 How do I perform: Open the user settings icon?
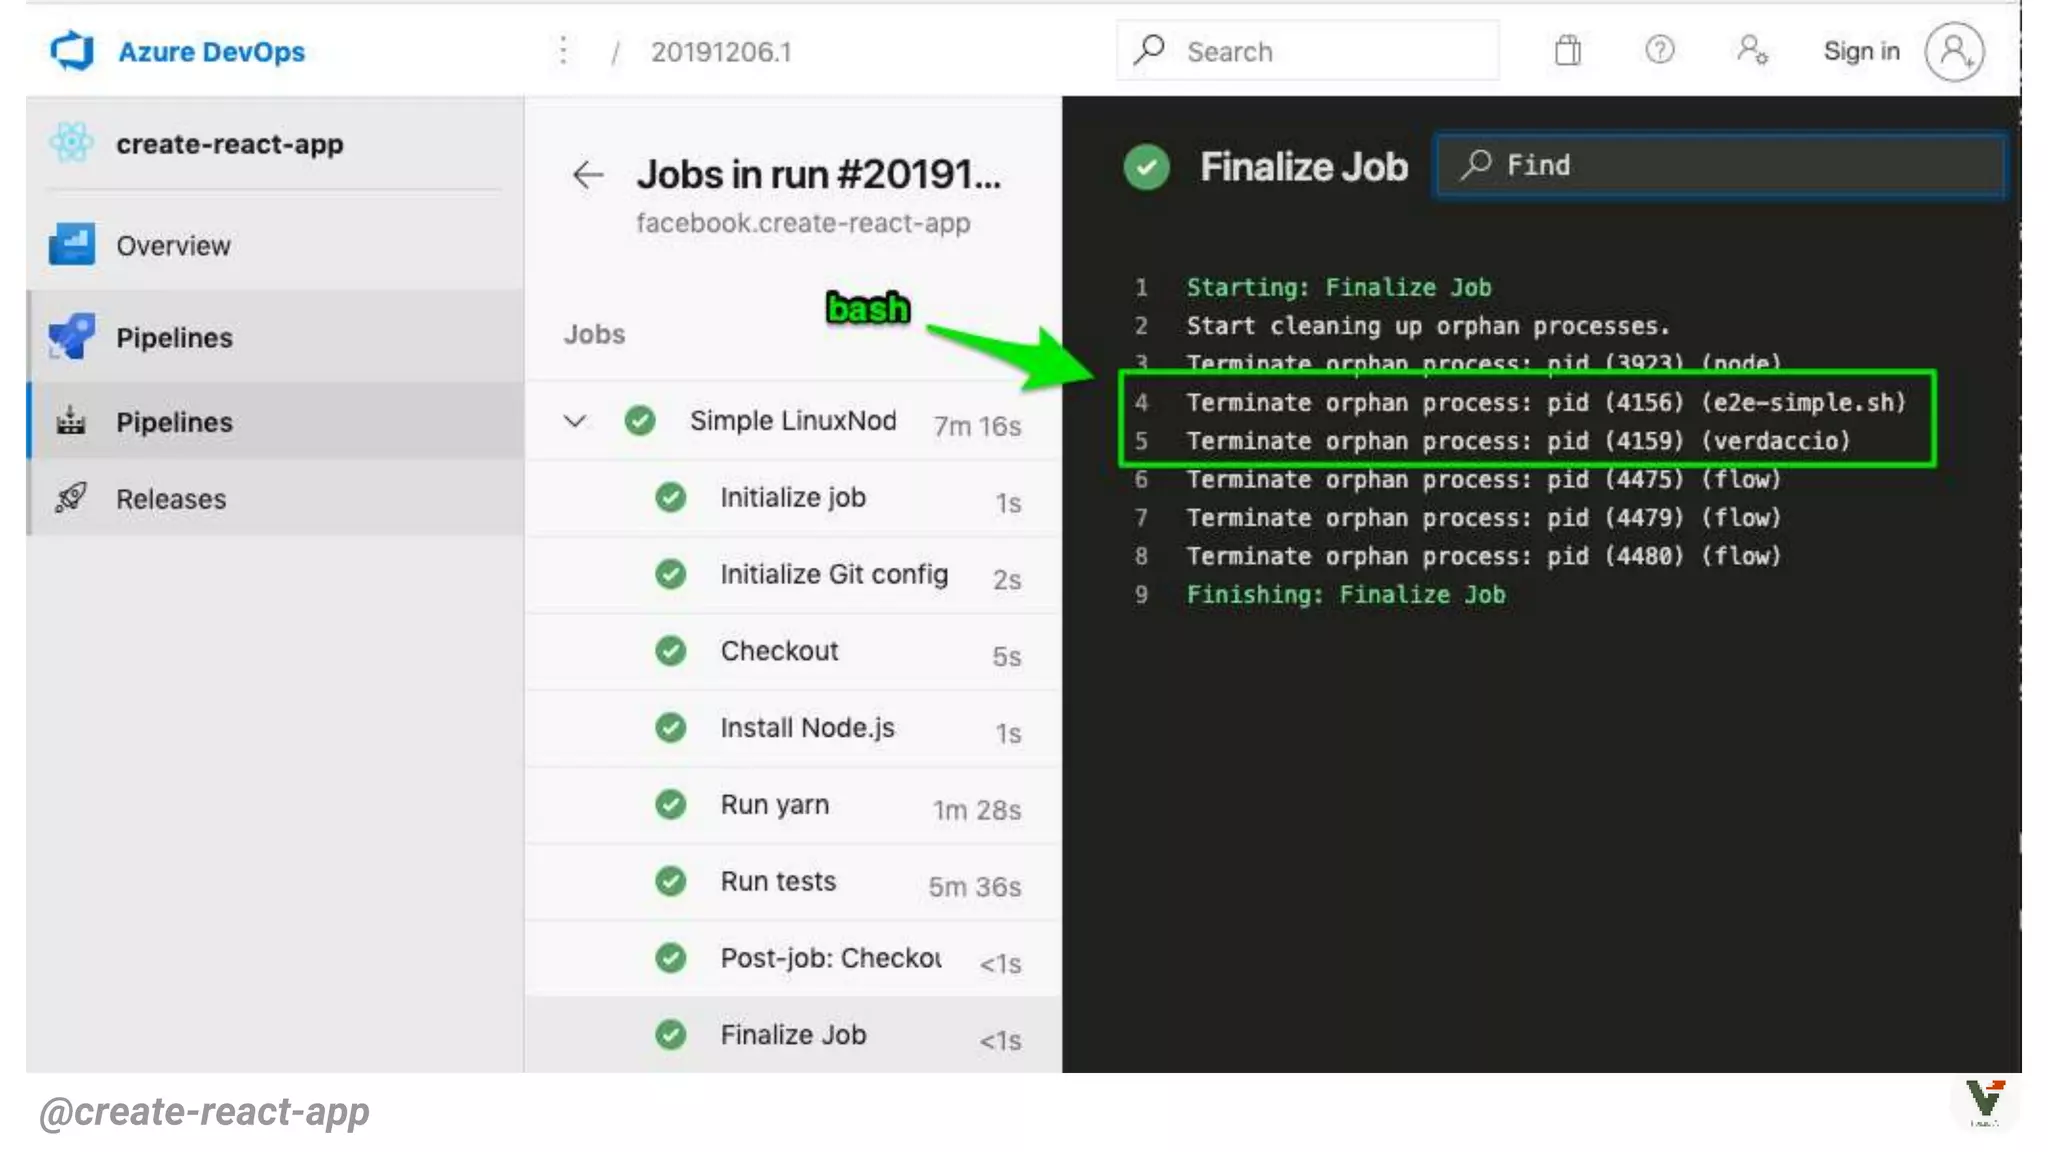(1752, 50)
